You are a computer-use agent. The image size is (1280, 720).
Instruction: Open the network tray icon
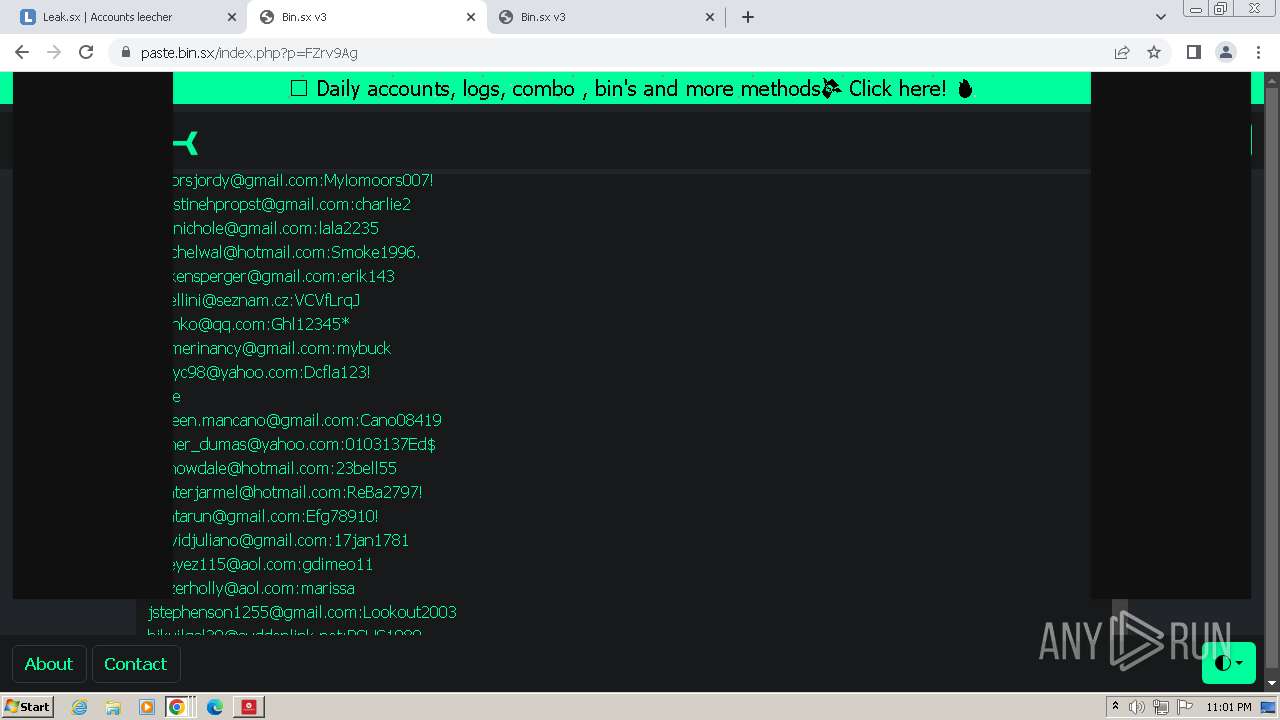pos(1161,707)
